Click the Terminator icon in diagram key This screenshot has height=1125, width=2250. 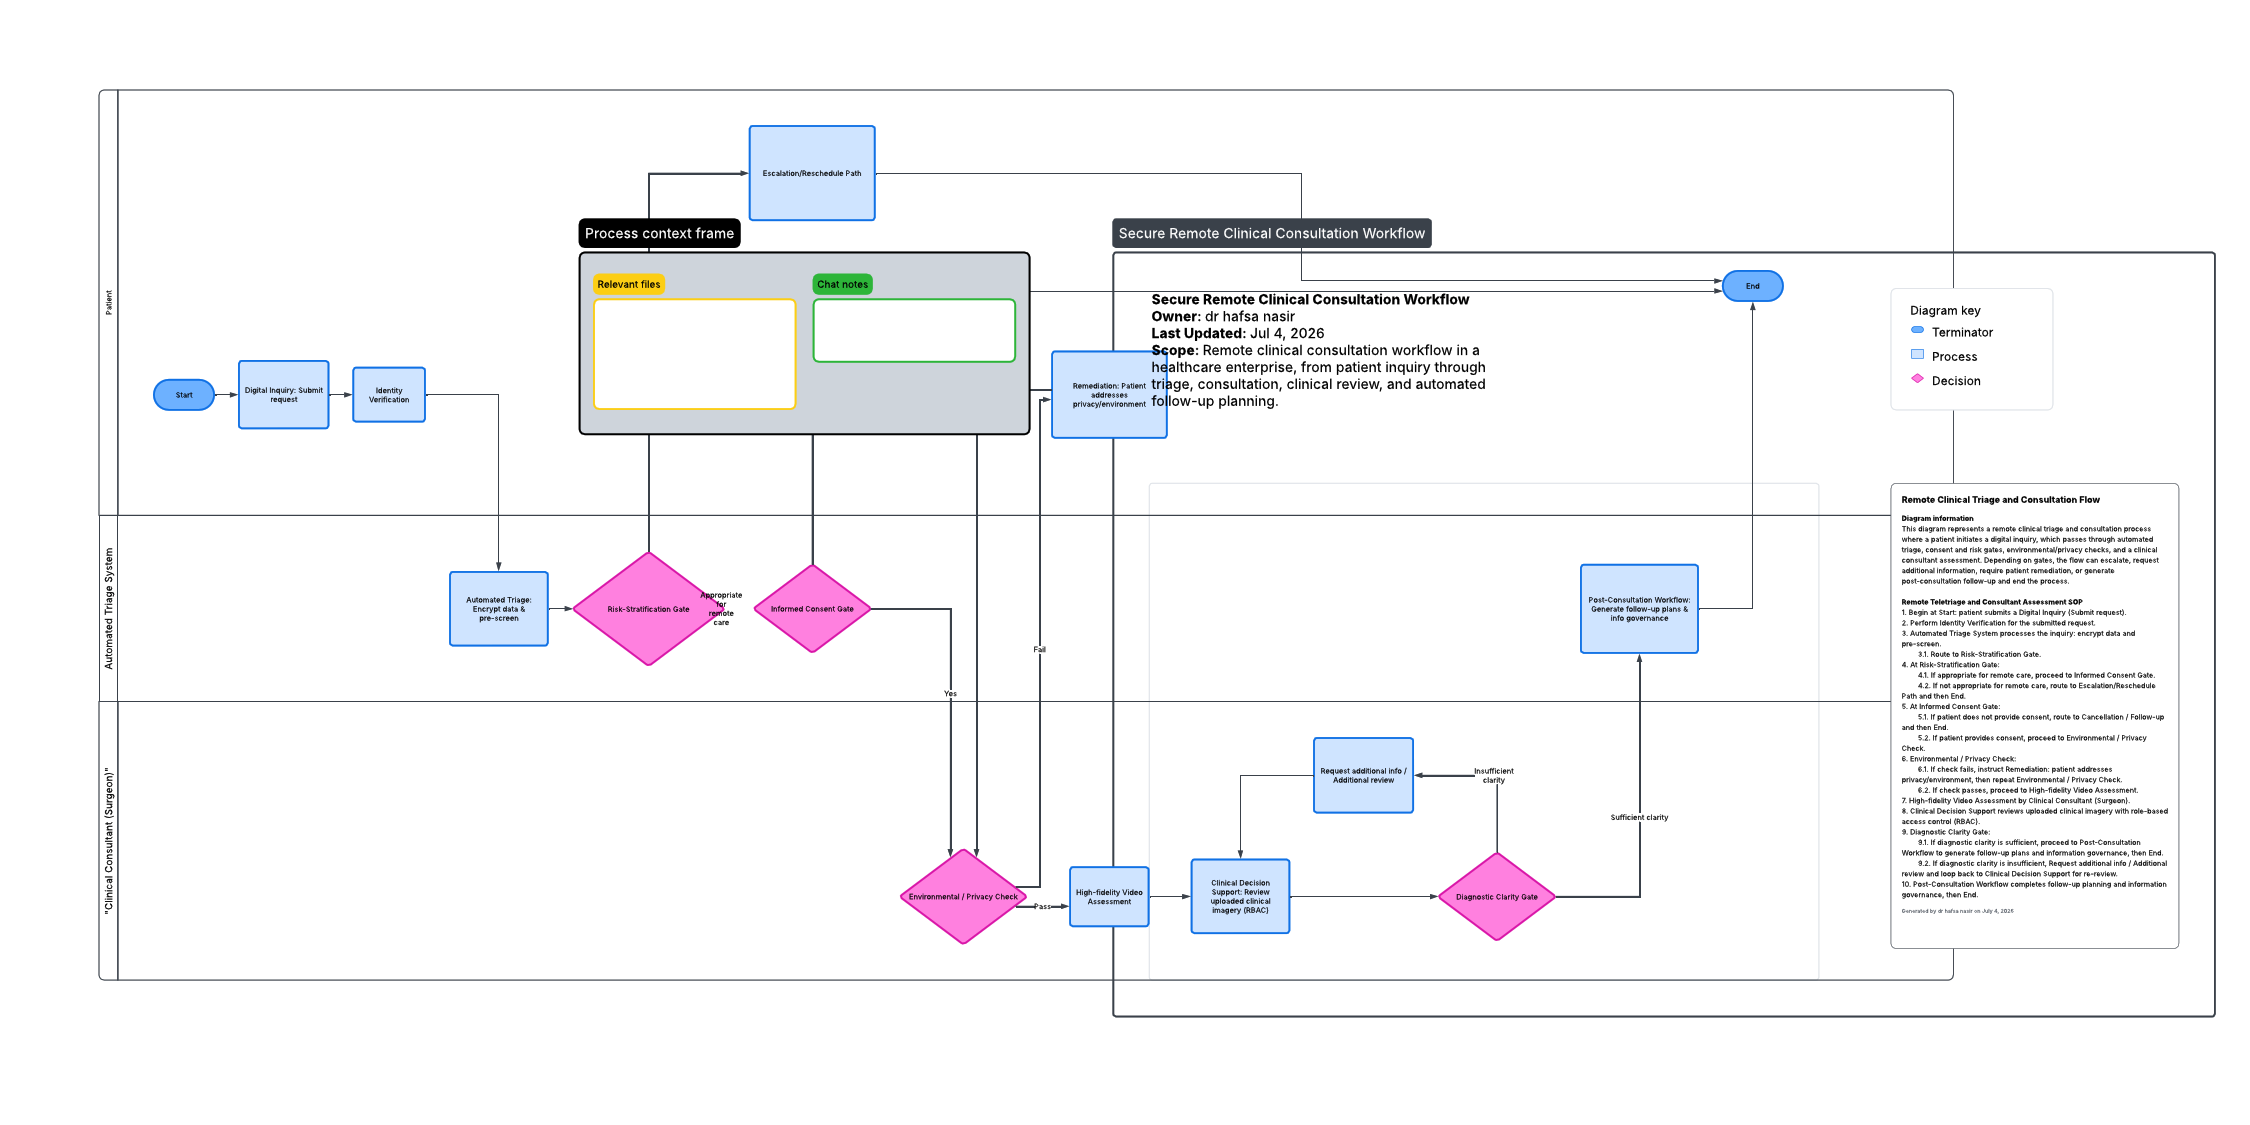1917,330
